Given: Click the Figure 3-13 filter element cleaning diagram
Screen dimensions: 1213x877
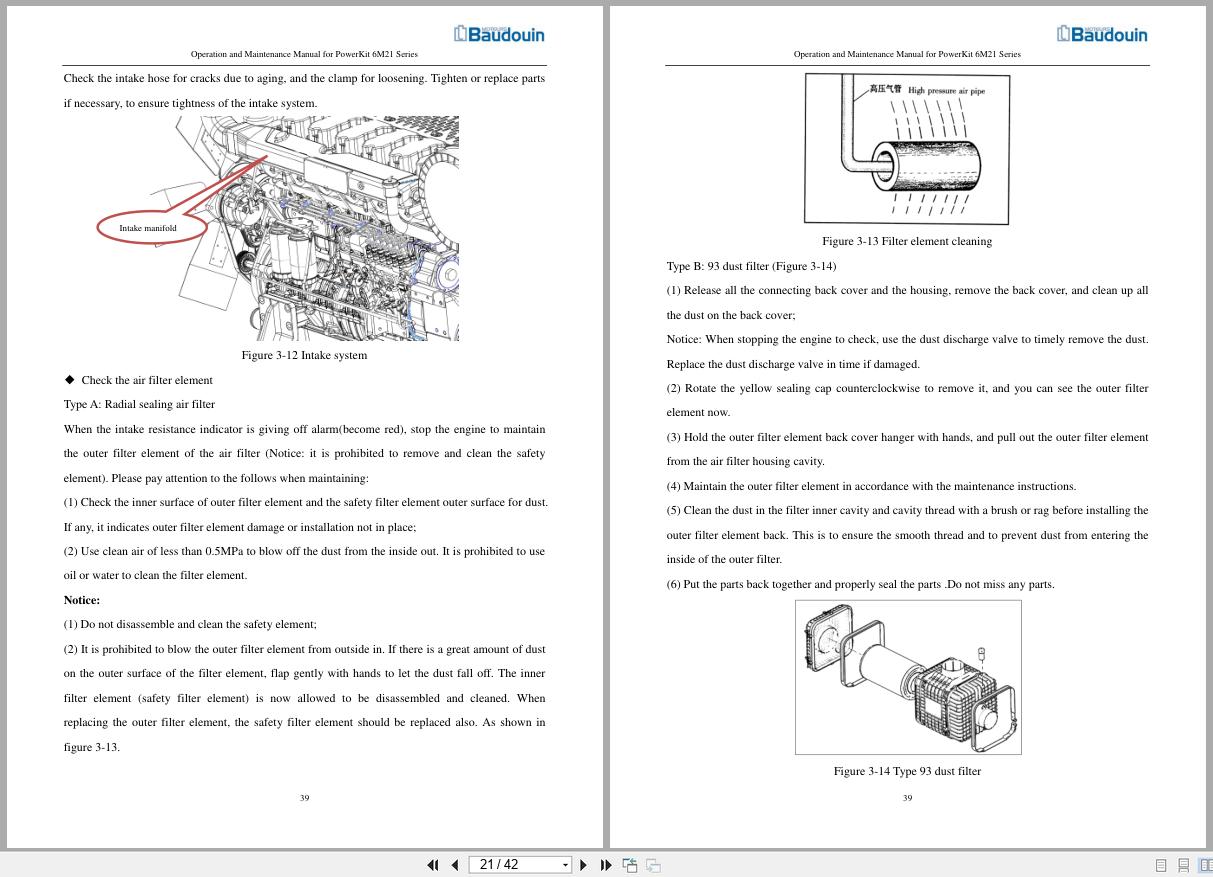Looking at the screenshot, I should pos(905,148).
